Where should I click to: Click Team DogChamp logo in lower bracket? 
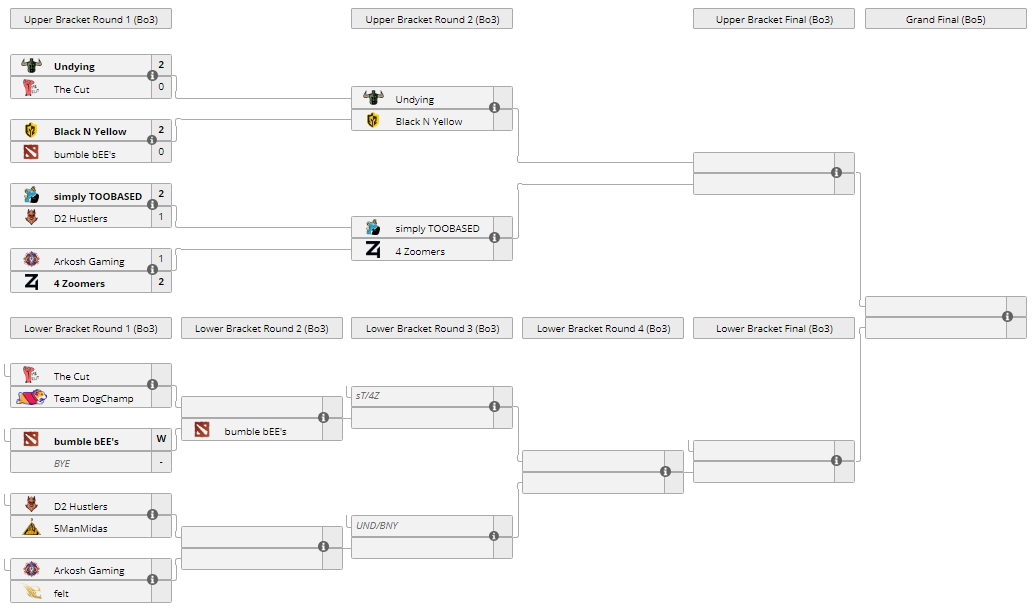[x=31, y=398]
